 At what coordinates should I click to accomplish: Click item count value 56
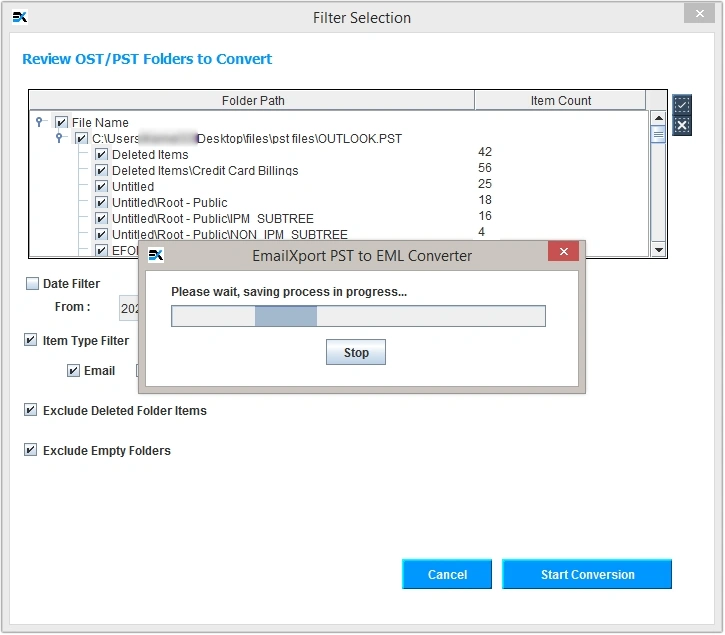485,168
